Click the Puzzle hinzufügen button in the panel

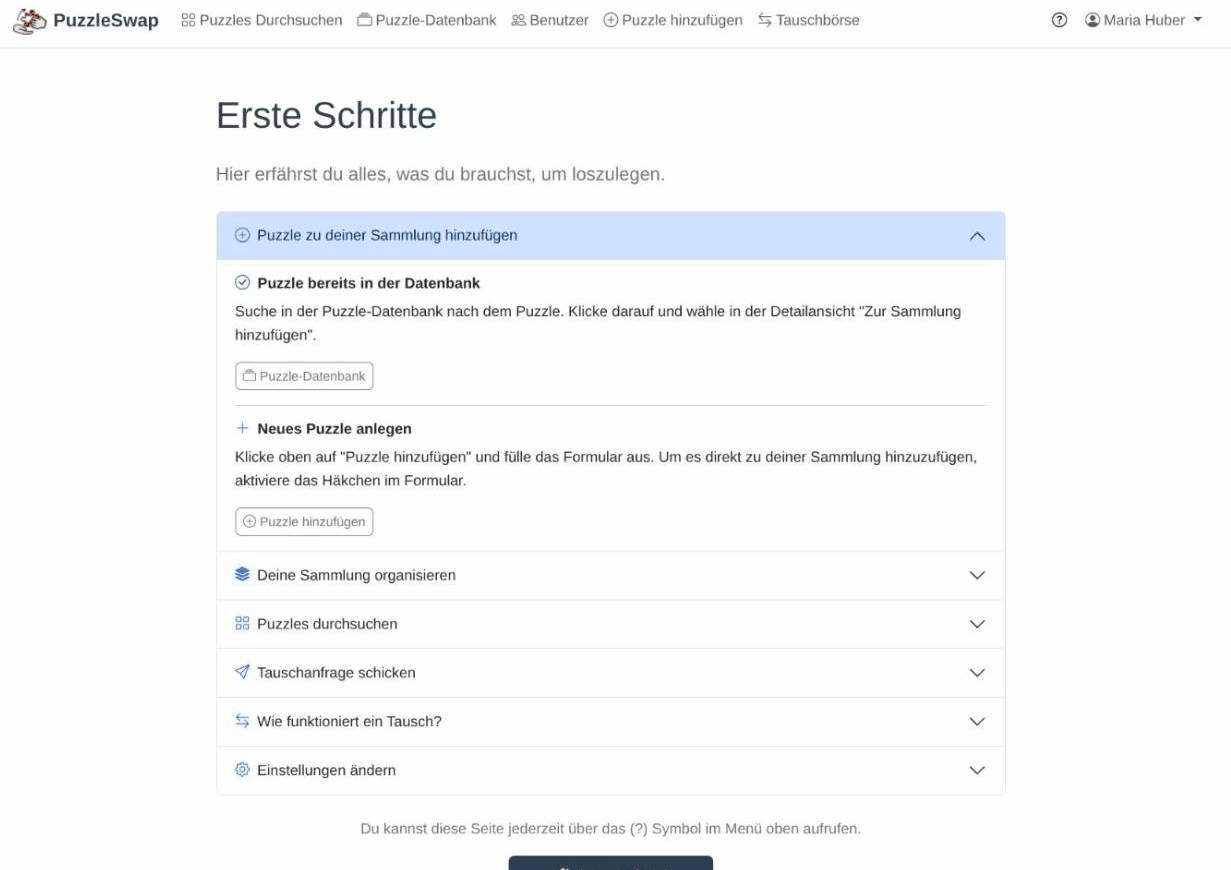point(304,522)
